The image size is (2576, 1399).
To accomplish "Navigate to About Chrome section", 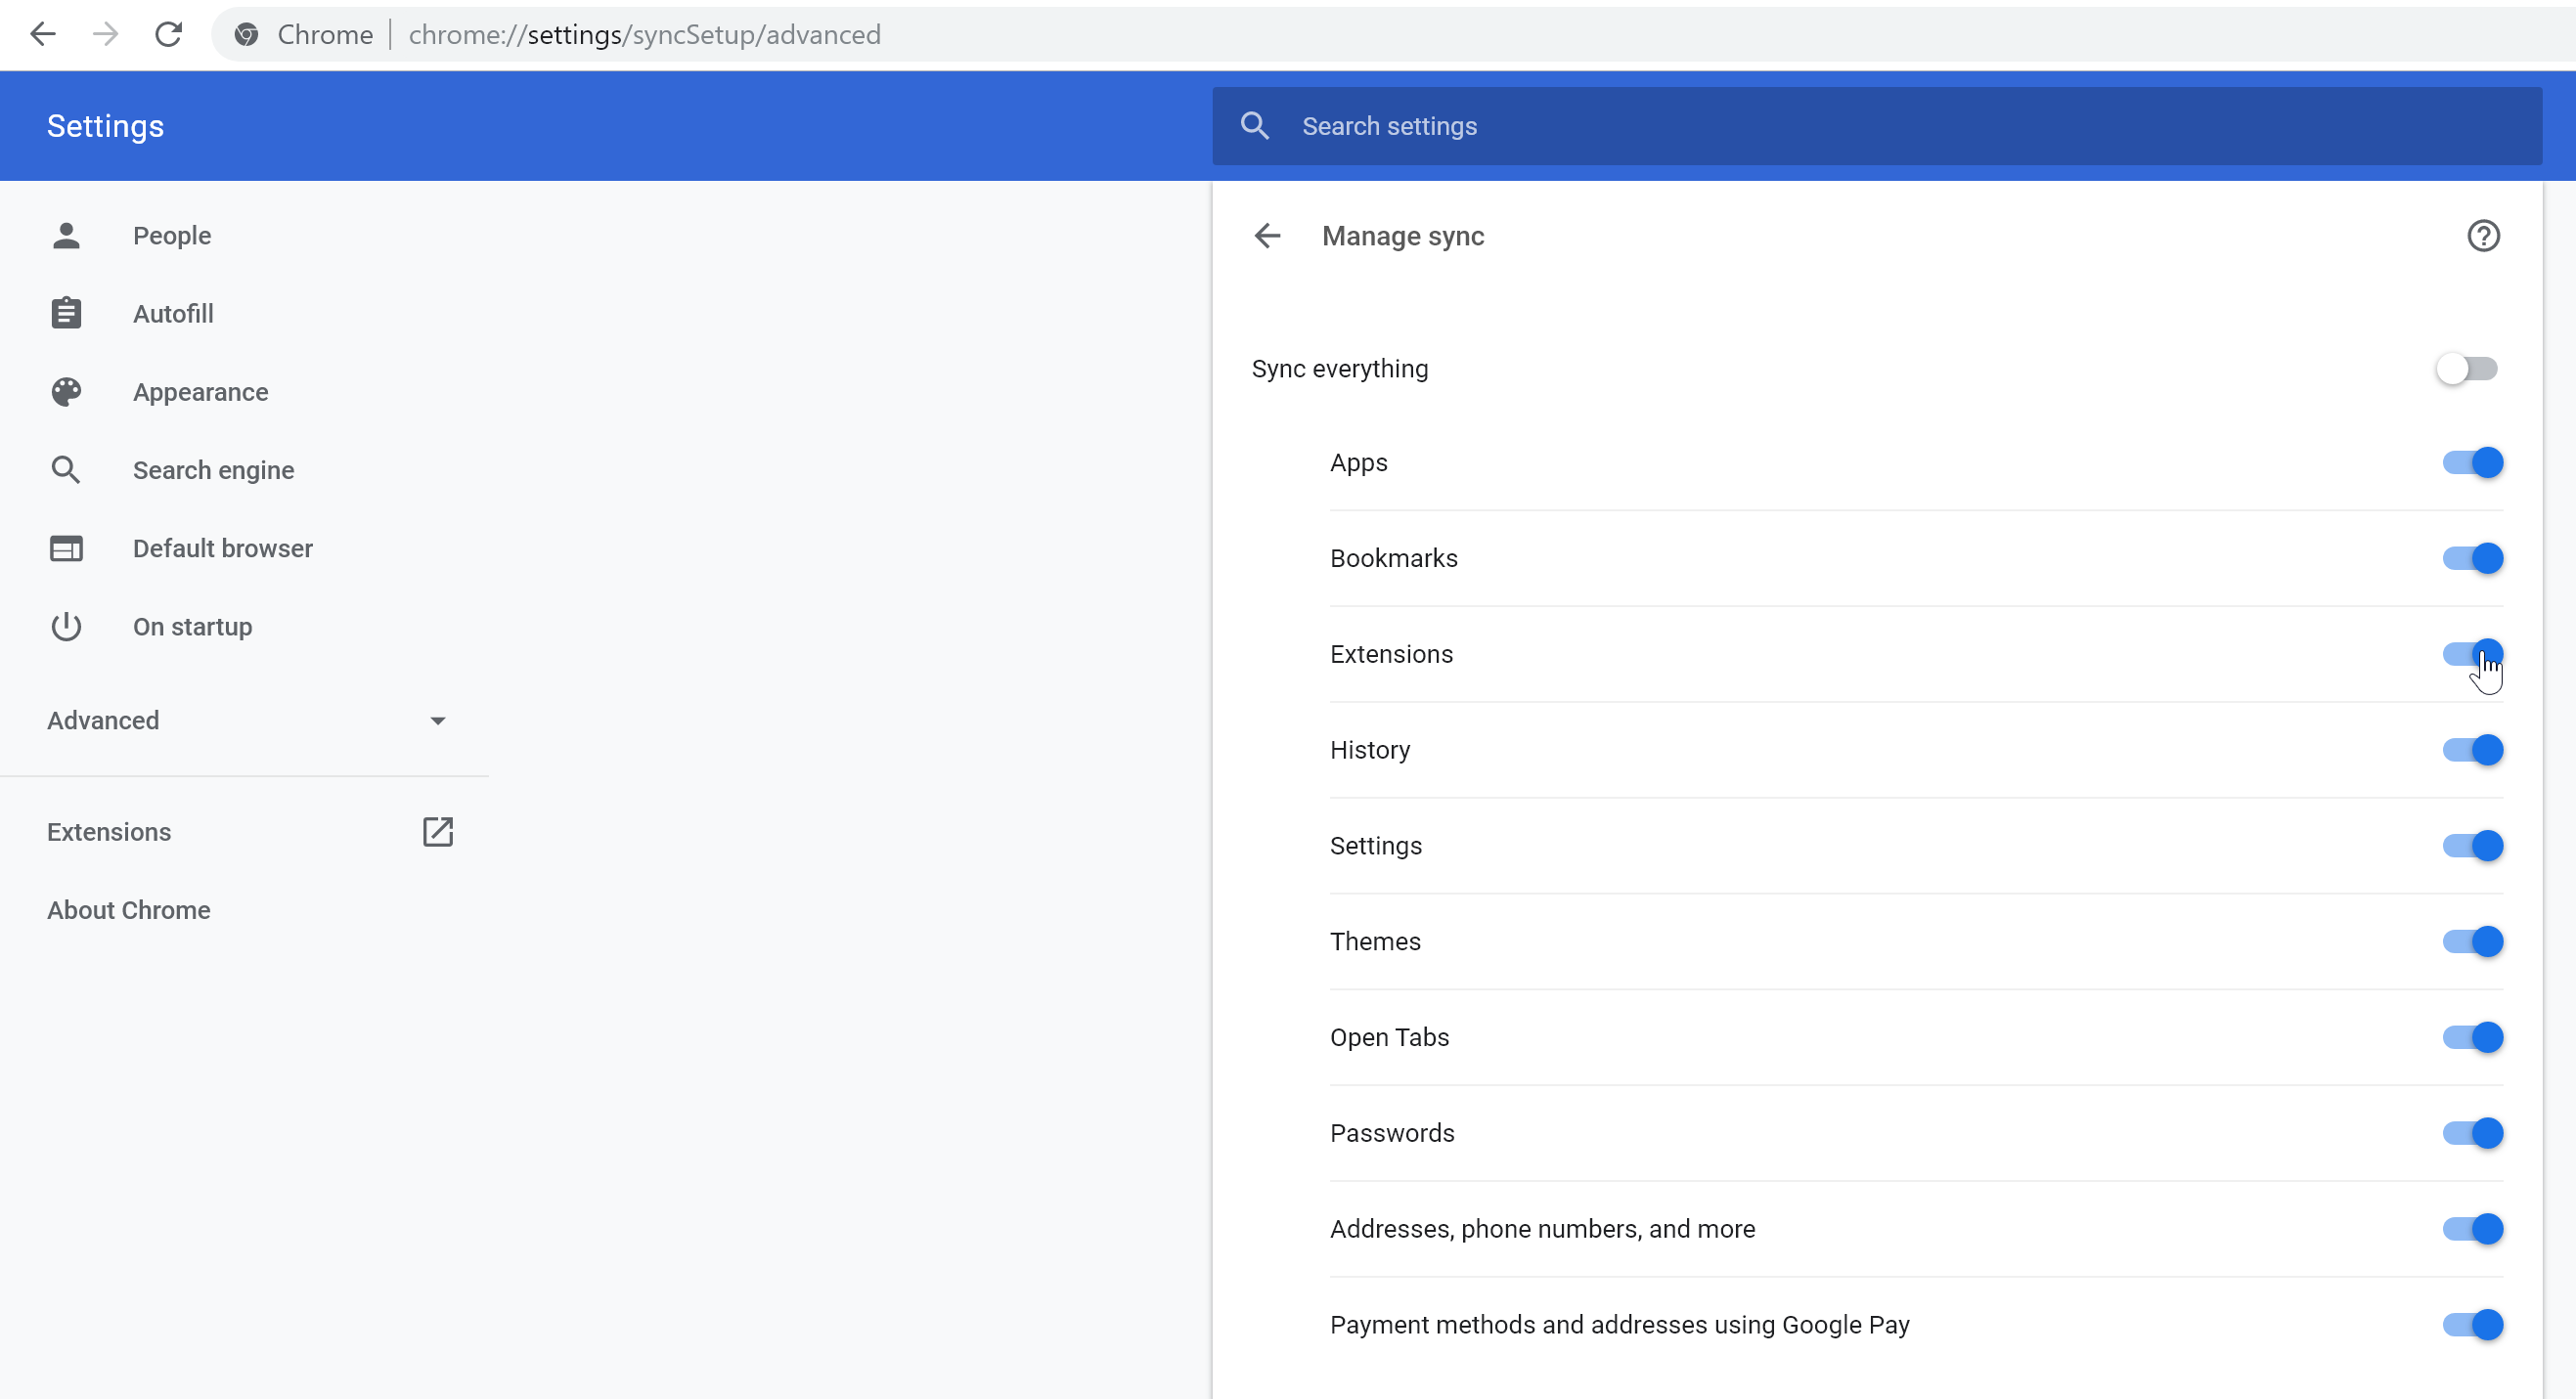I will pos(129,910).
